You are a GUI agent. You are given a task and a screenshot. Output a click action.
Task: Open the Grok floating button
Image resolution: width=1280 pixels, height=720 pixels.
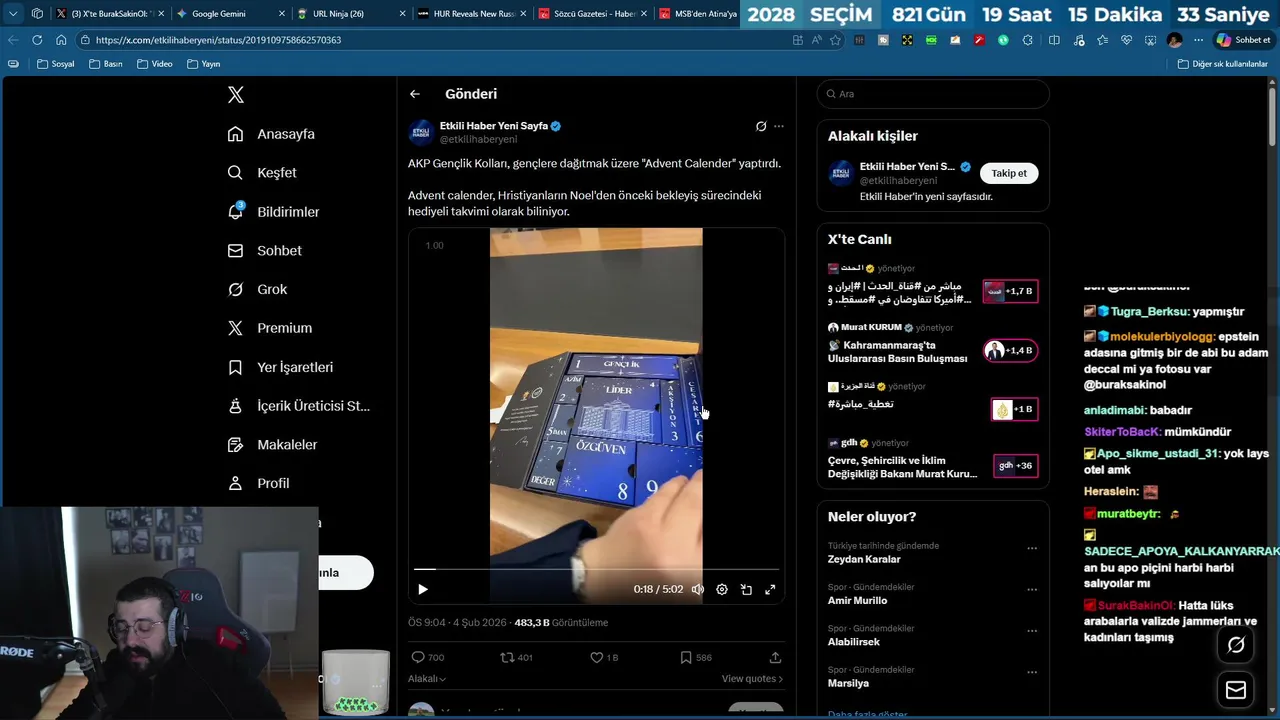pyautogui.click(x=1236, y=645)
